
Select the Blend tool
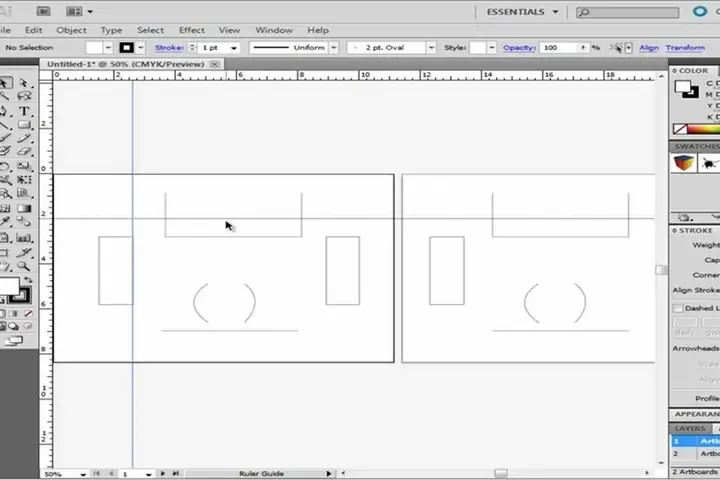point(23,222)
